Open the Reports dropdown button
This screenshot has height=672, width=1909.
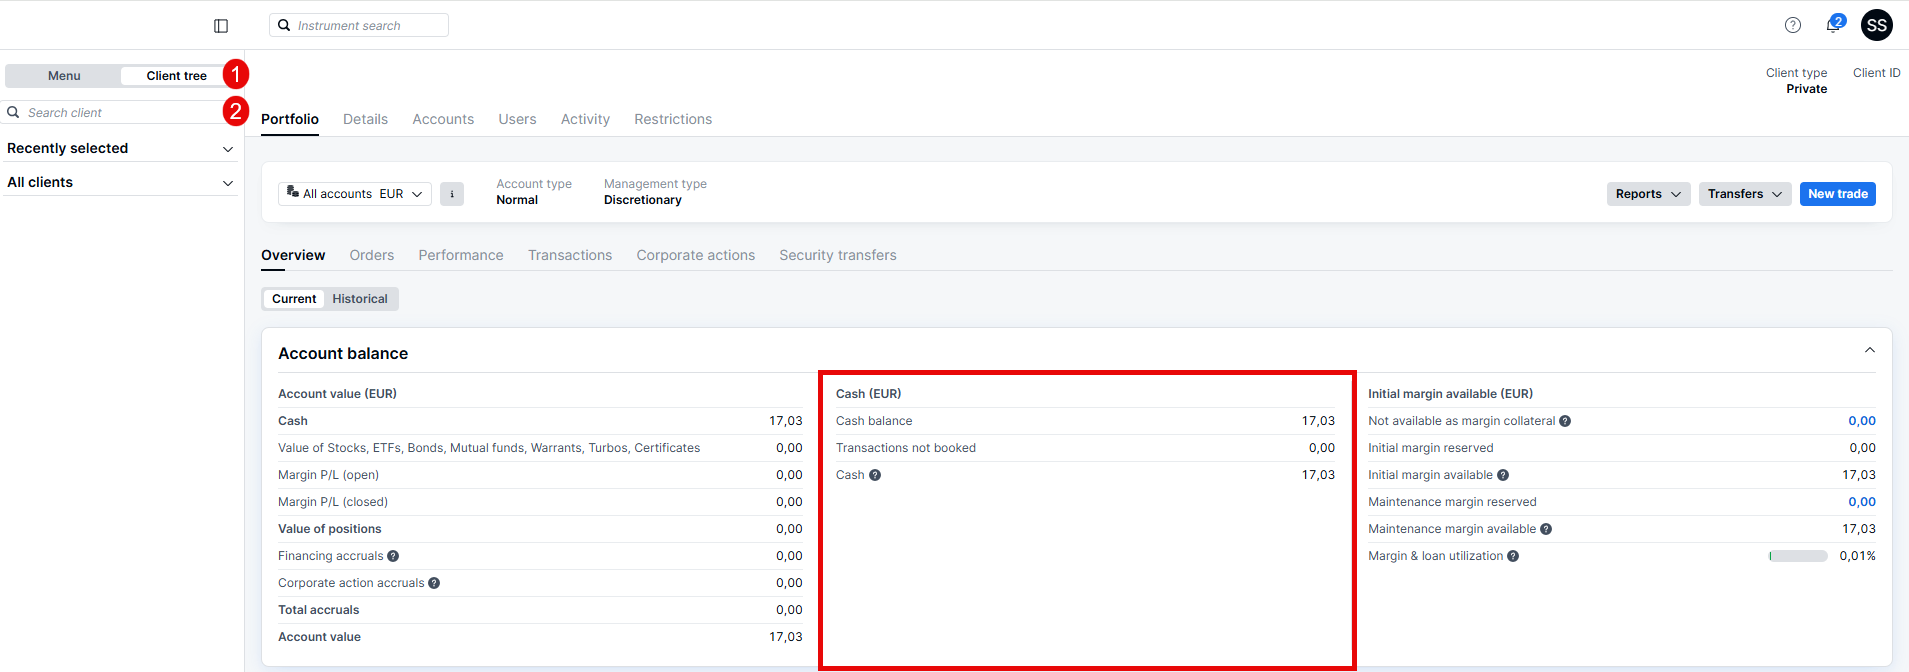point(1647,194)
